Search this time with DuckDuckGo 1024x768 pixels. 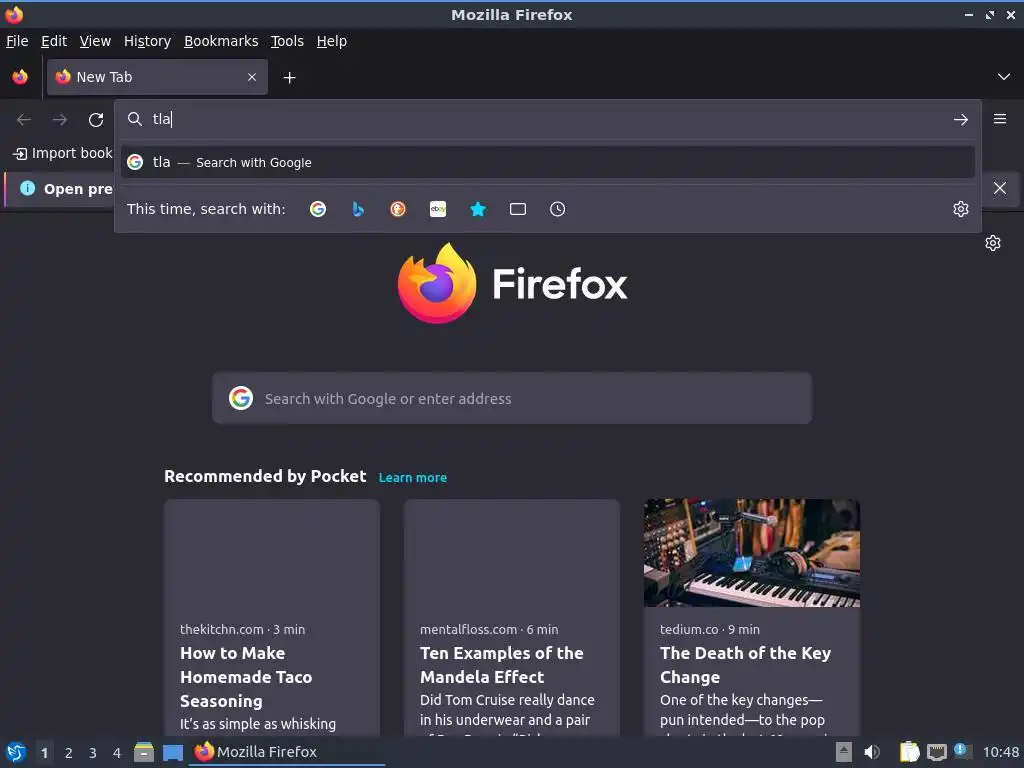tap(398, 209)
